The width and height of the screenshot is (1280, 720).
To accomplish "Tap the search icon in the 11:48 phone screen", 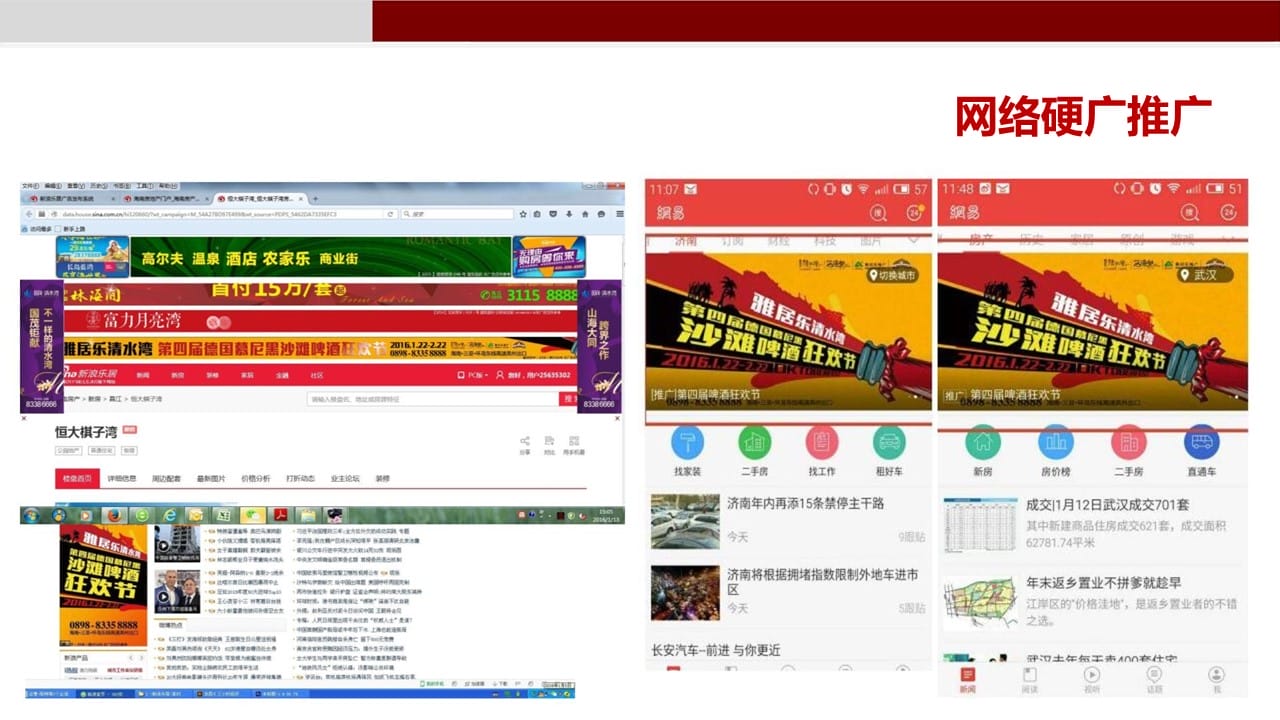I will tap(1189, 212).
